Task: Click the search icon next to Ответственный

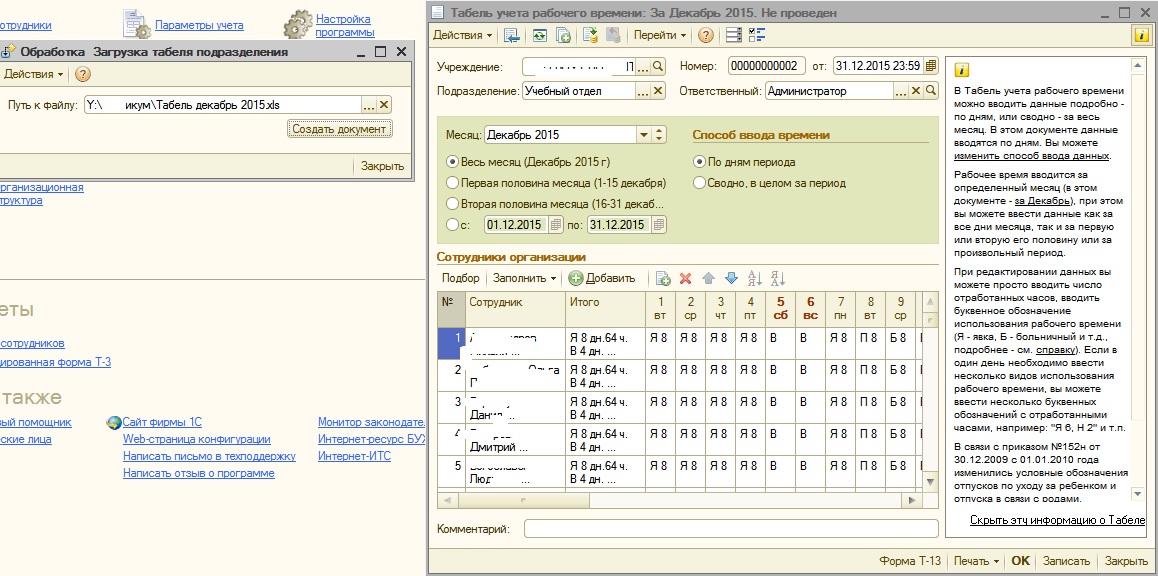Action: click(x=931, y=91)
